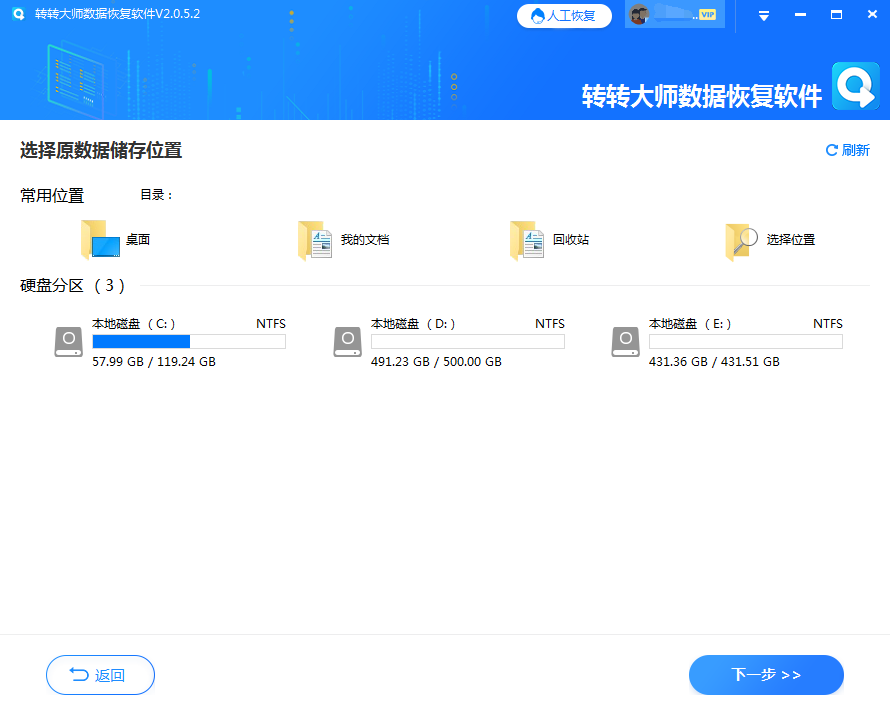Click the disk icon beside 本地磁盘 (E:)
890x715 pixels.
(x=625, y=341)
